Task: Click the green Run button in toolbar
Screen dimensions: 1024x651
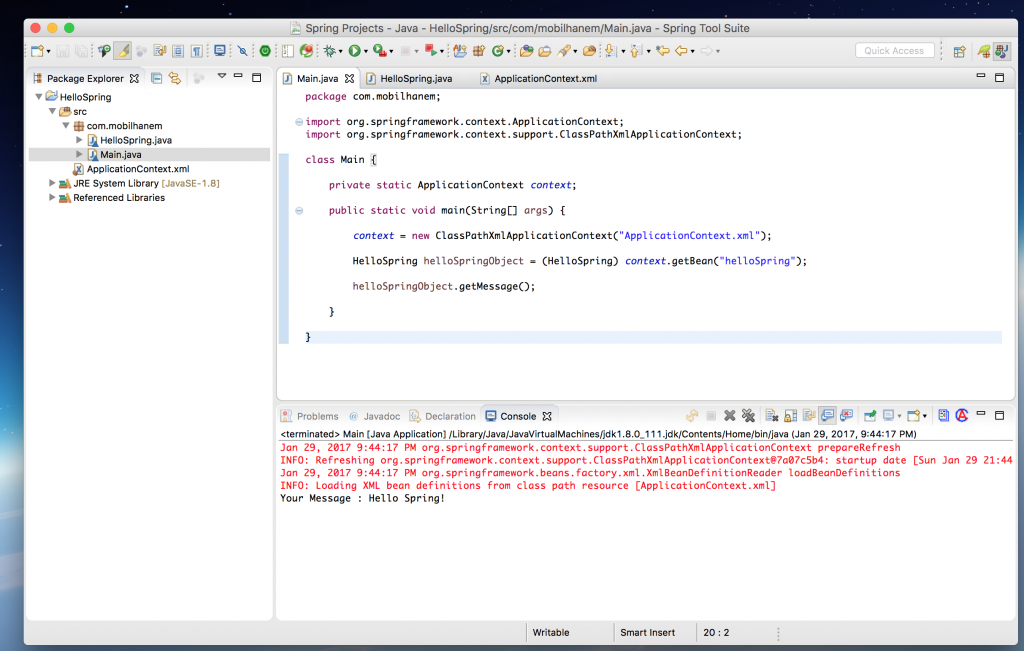Action: [353, 51]
